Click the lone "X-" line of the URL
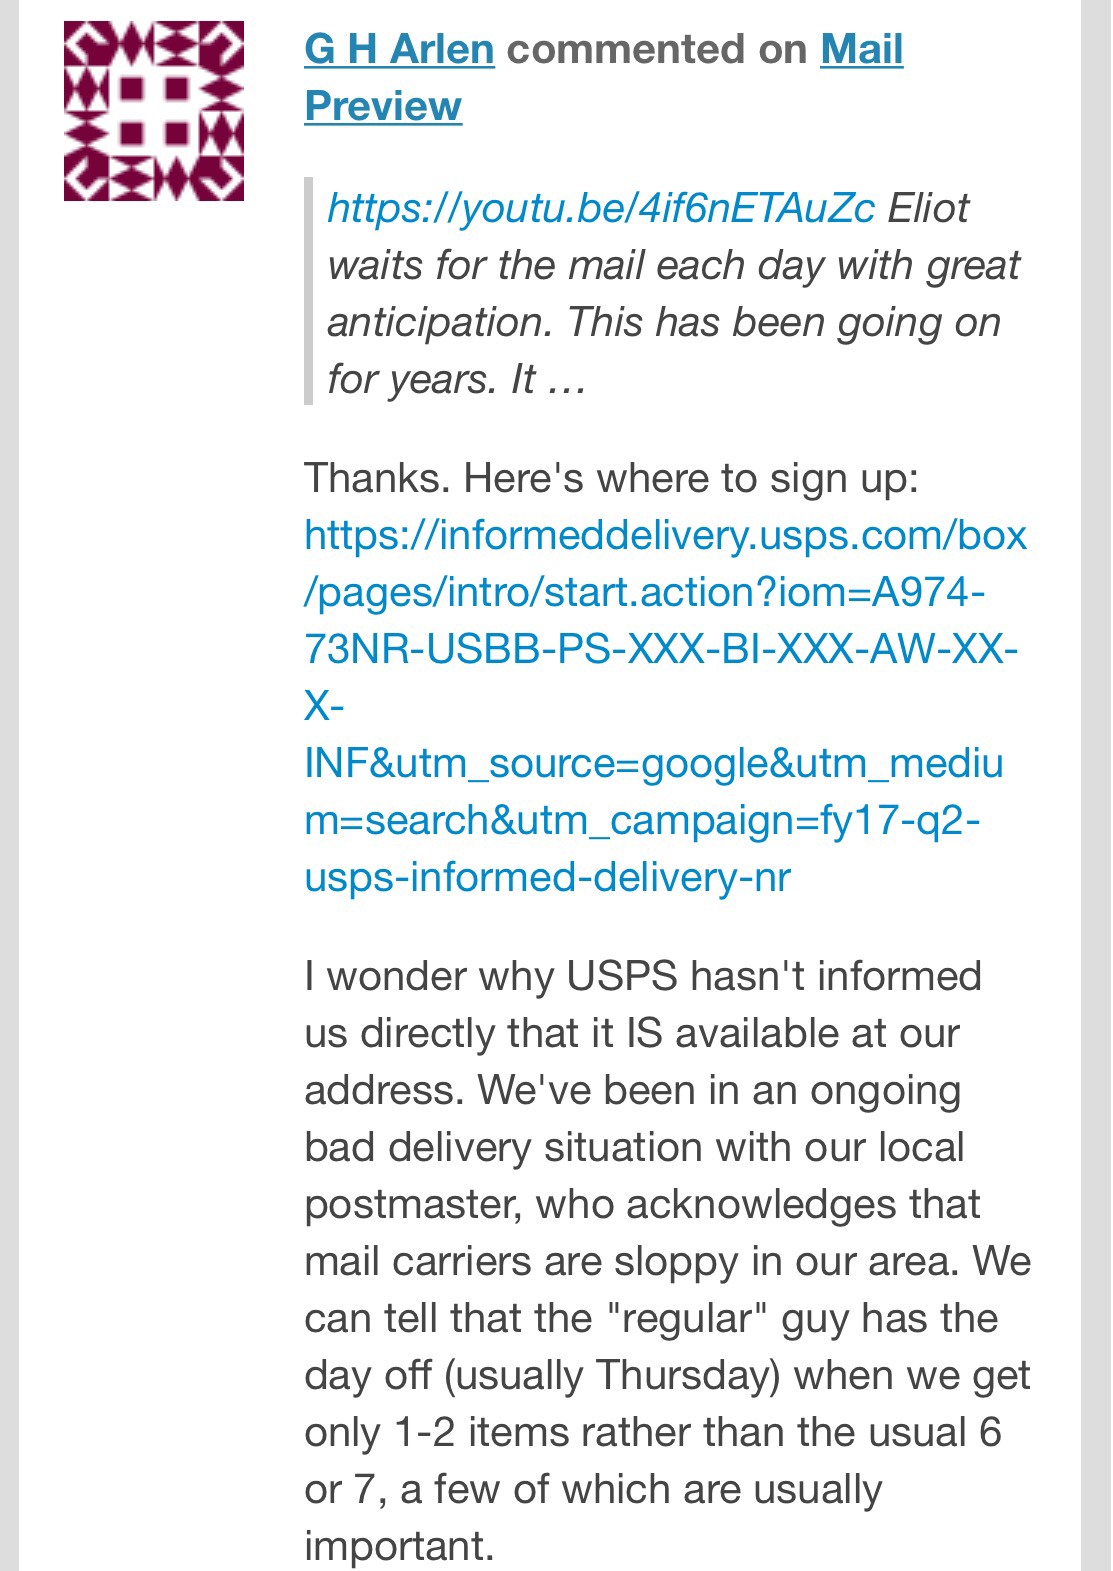The width and height of the screenshot is (1113, 1571). (x=324, y=707)
